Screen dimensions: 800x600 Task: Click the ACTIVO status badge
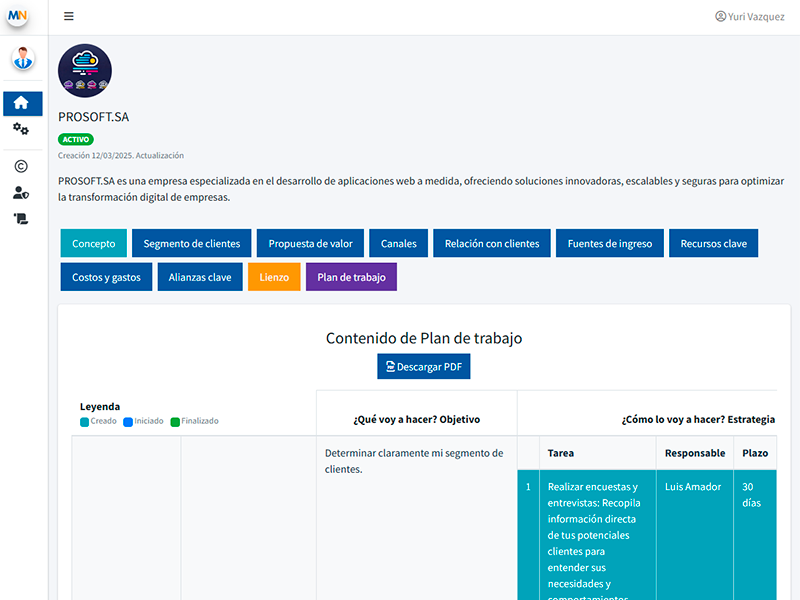coord(76,140)
